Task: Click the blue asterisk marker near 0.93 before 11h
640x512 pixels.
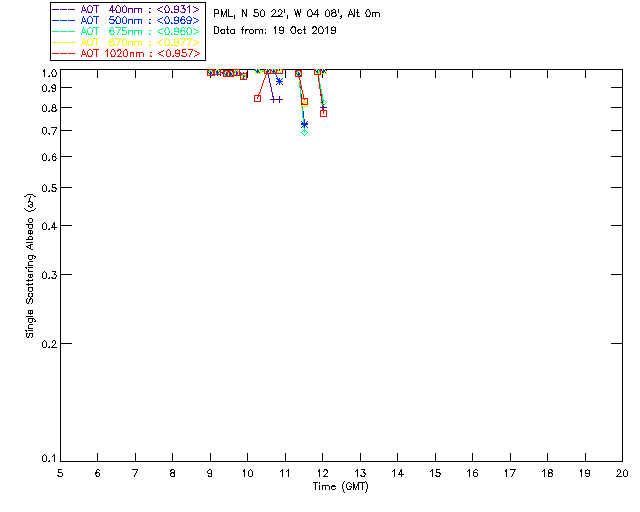Action: point(279,82)
